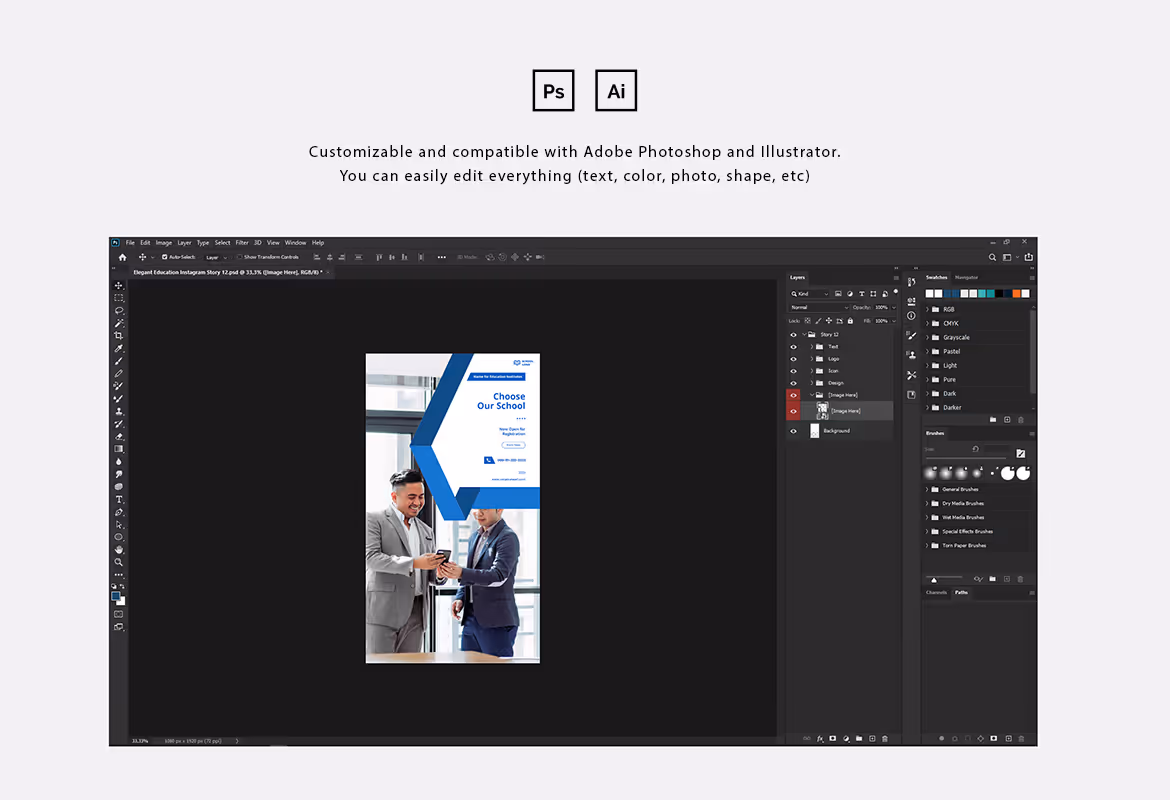Select the Eyedropper tool

coord(119,349)
